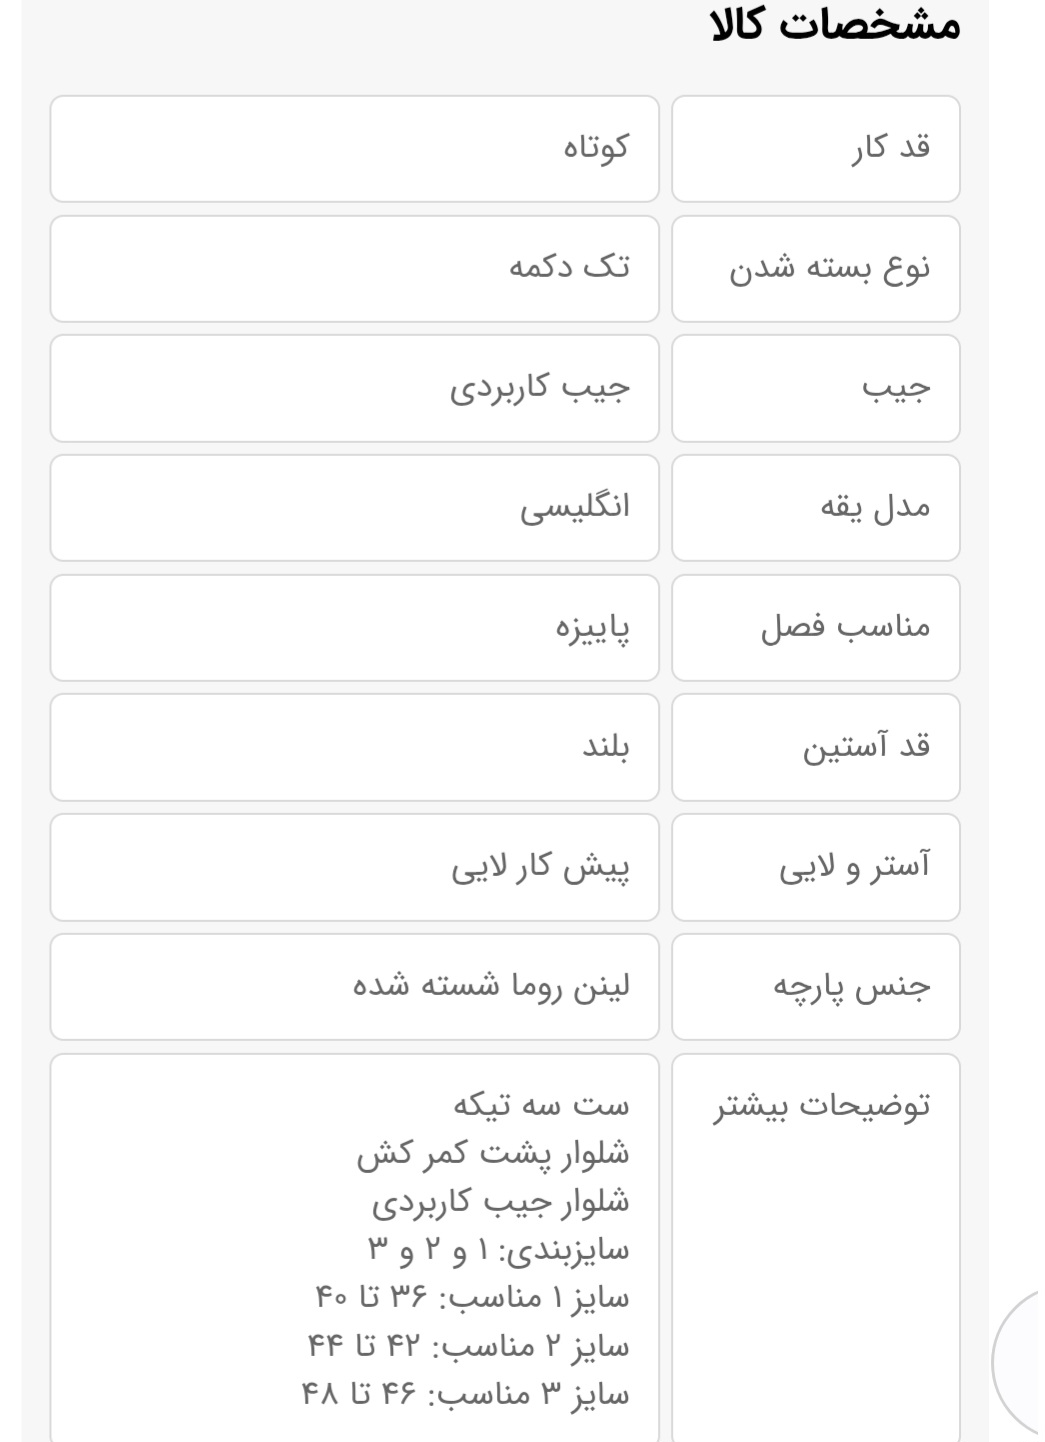Tap the 'جنس پارچه' label cell
Viewport: 1045px width, 1442px height.
pos(816,987)
